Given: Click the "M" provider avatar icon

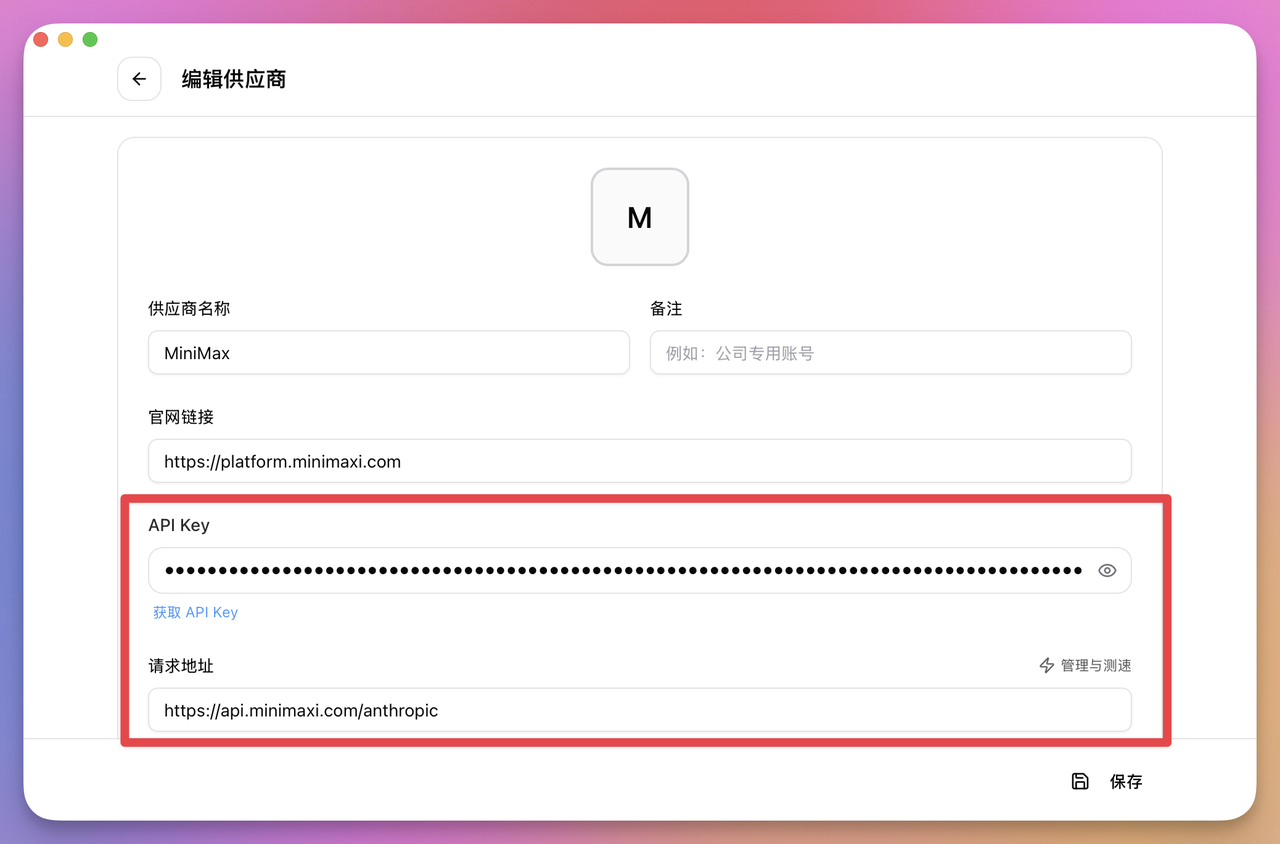Looking at the screenshot, I should pyautogui.click(x=640, y=217).
